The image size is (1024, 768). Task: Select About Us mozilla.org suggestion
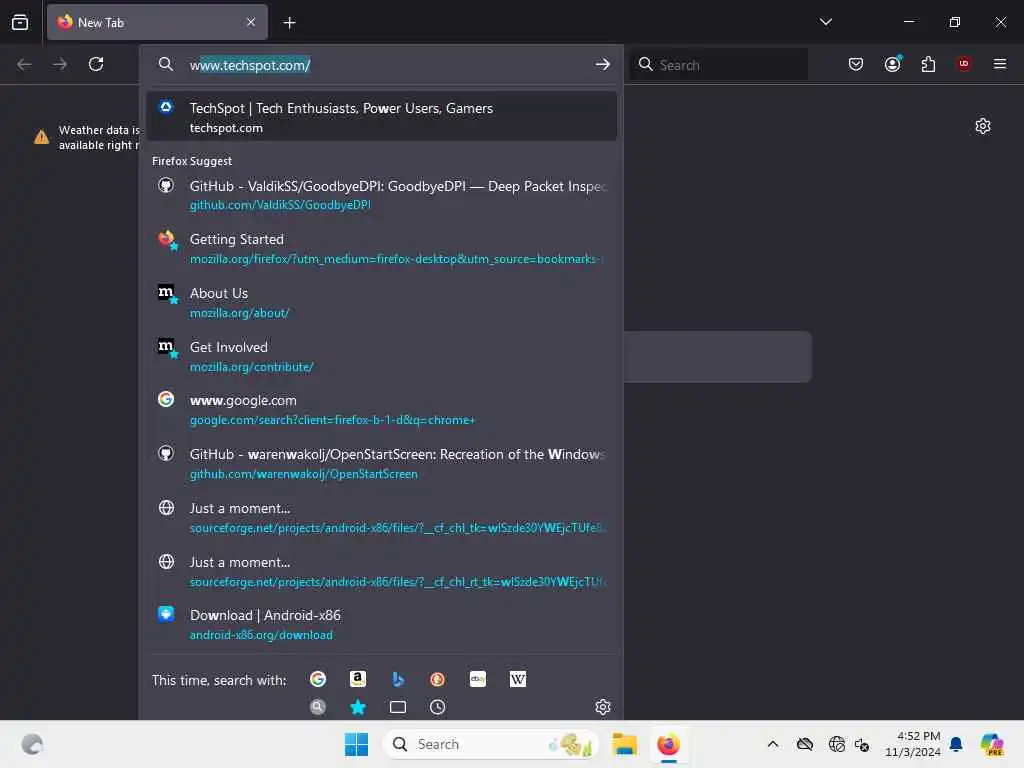pyautogui.click(x=381, y=302)
